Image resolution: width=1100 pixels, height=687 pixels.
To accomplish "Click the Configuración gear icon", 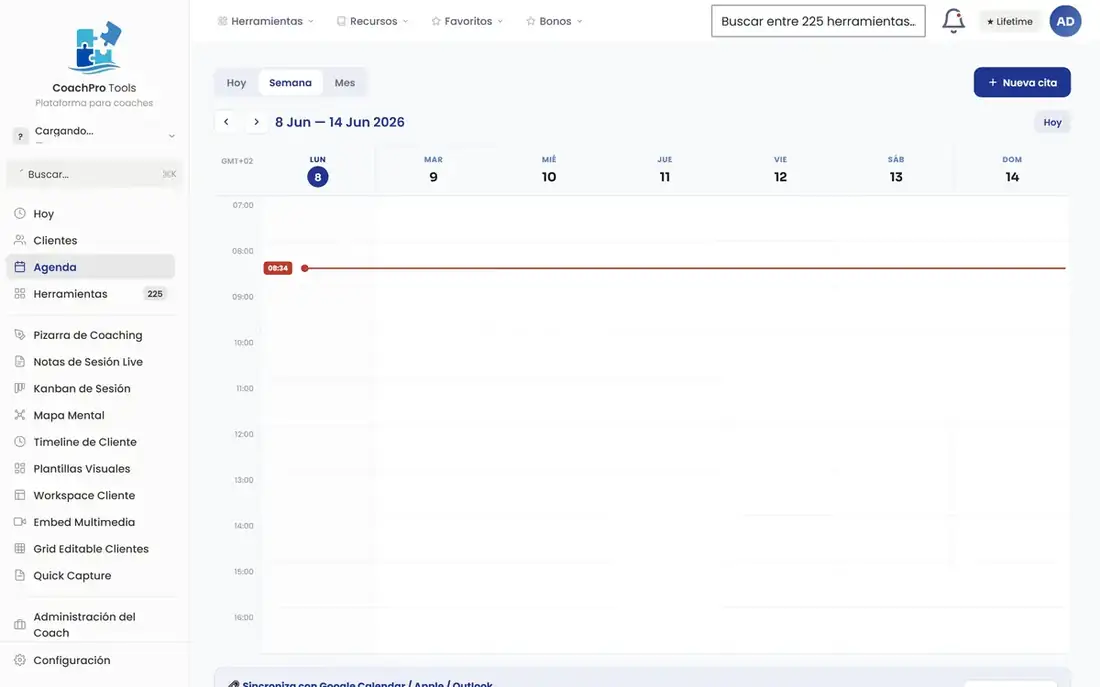I will pyautogui.click(x=20, y=660).
